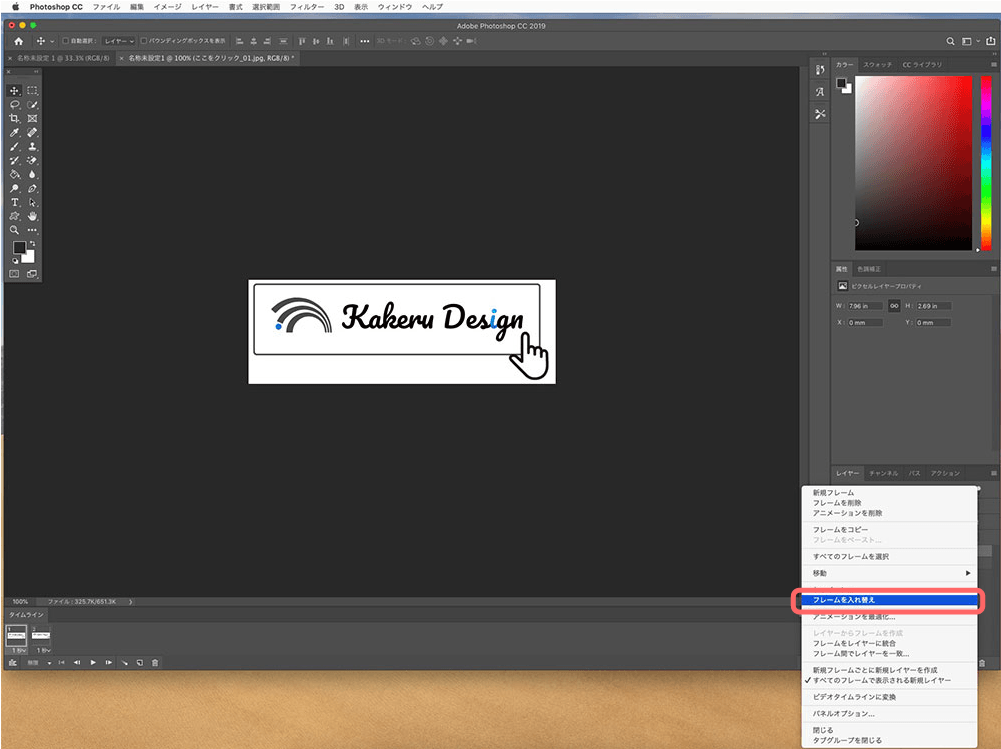Image resolution: width=1001 pixels, height=749 pixels.
Task: Open the History panel icon
Action: (820, 70)
